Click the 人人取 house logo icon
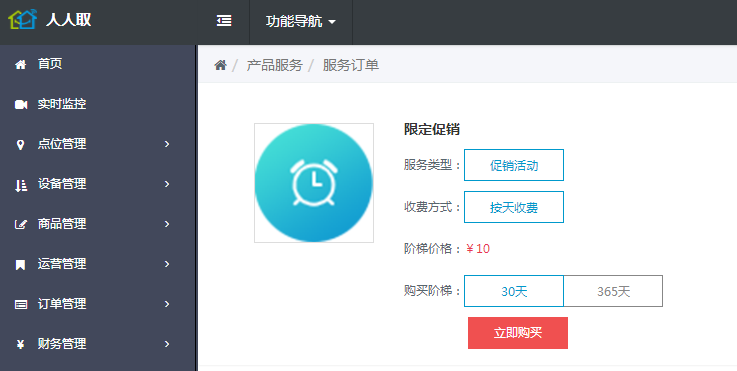This screenshot has height=371, width=737. tap(23, 19)
